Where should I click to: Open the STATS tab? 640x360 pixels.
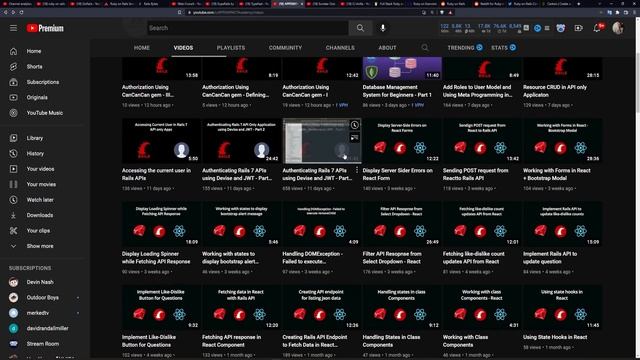click(x=503, y=48)
